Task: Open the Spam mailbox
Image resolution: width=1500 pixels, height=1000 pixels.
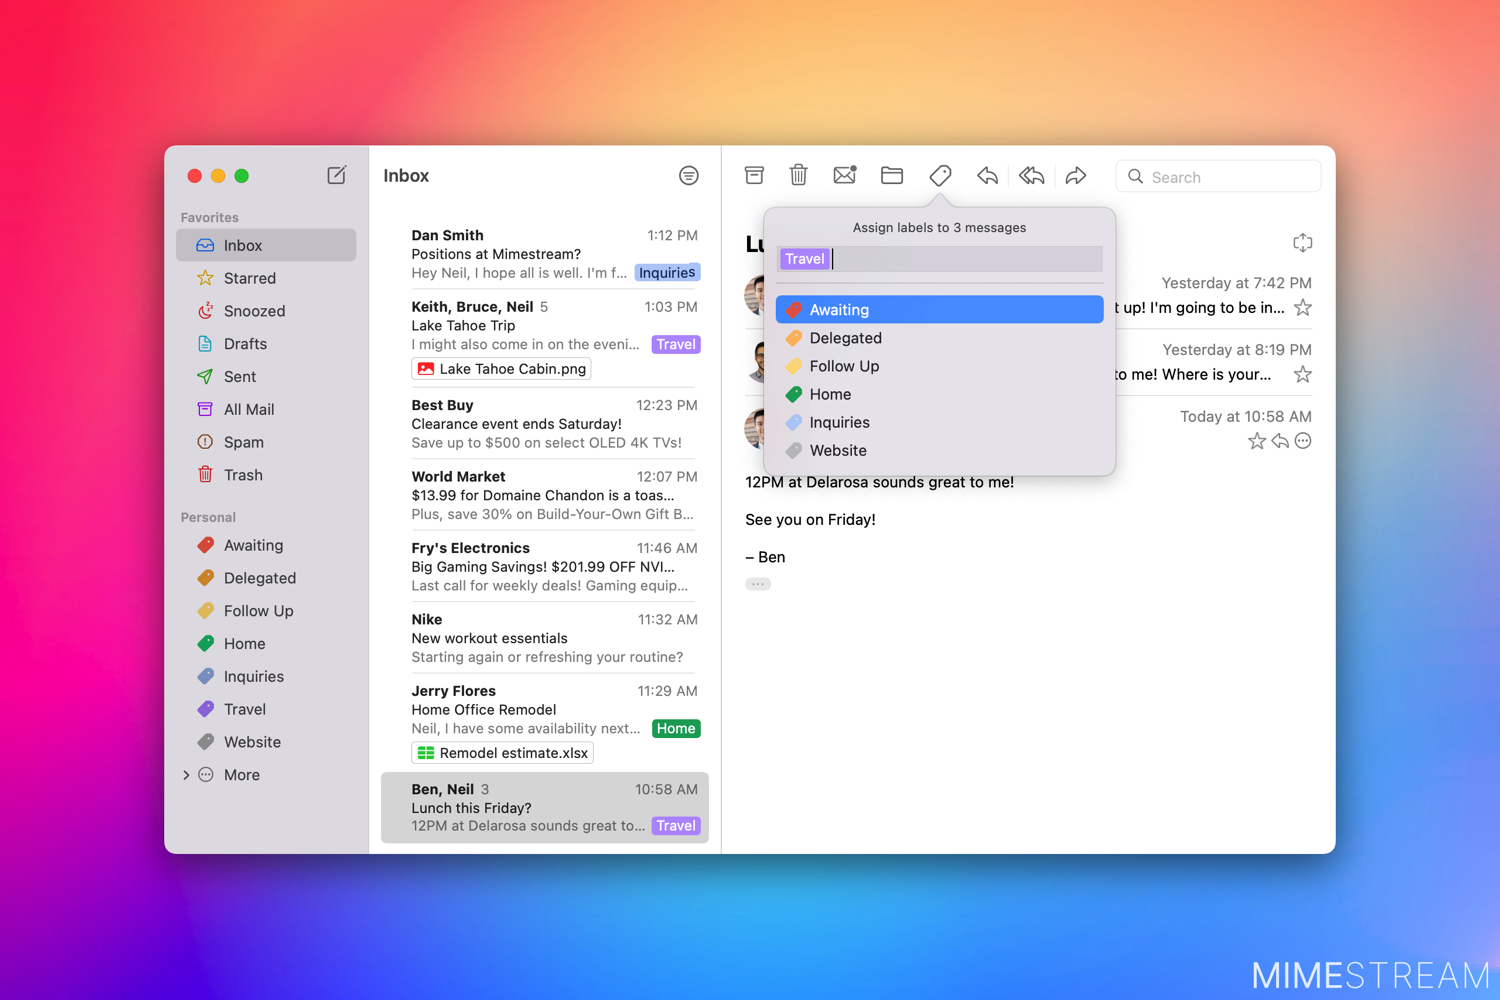Action: point(266,442)
